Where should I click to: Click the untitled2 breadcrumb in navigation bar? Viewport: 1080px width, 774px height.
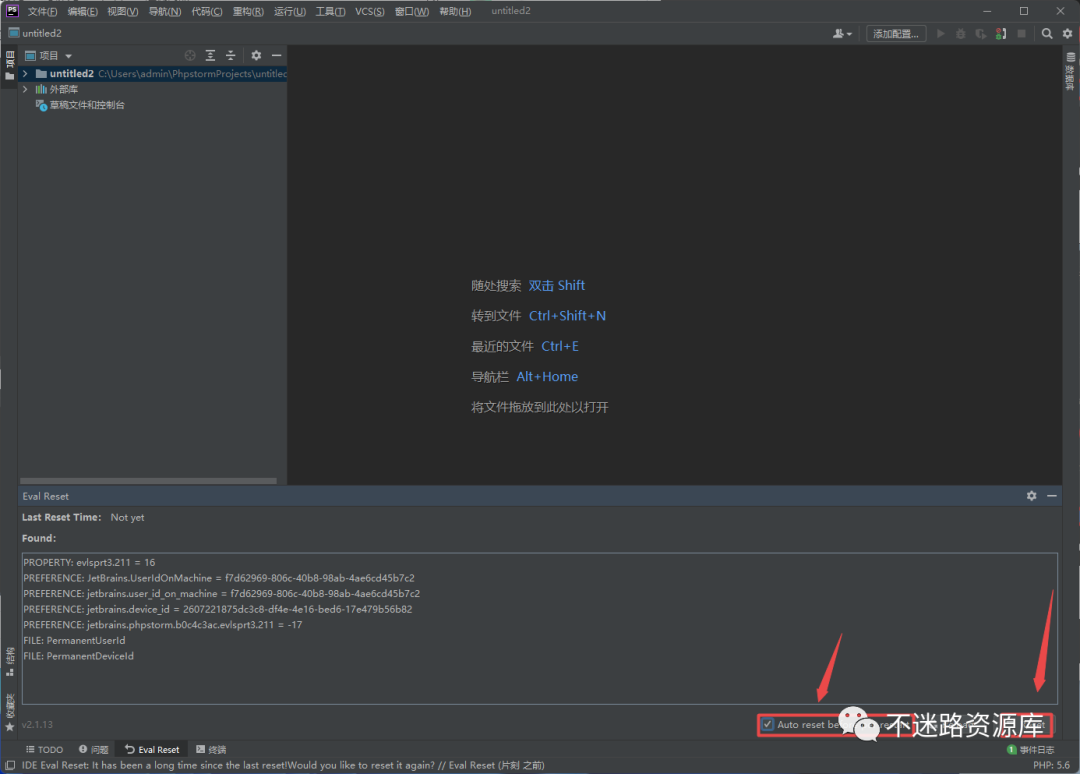(35, 33)
